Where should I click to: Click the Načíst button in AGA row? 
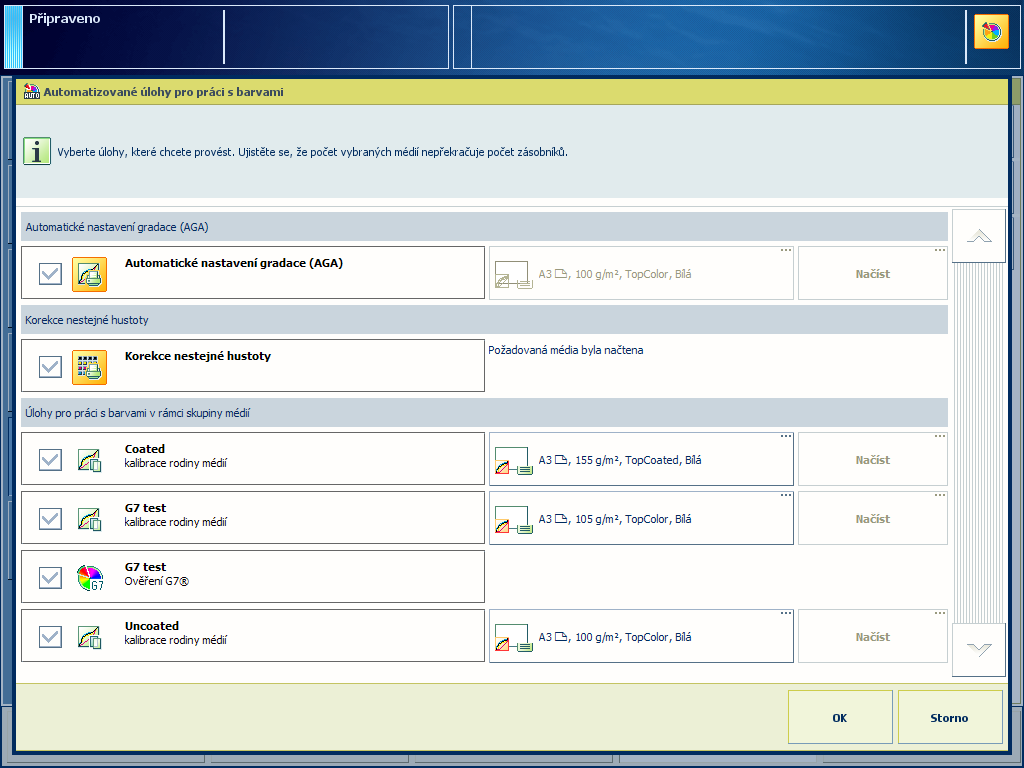pos(872,273)
